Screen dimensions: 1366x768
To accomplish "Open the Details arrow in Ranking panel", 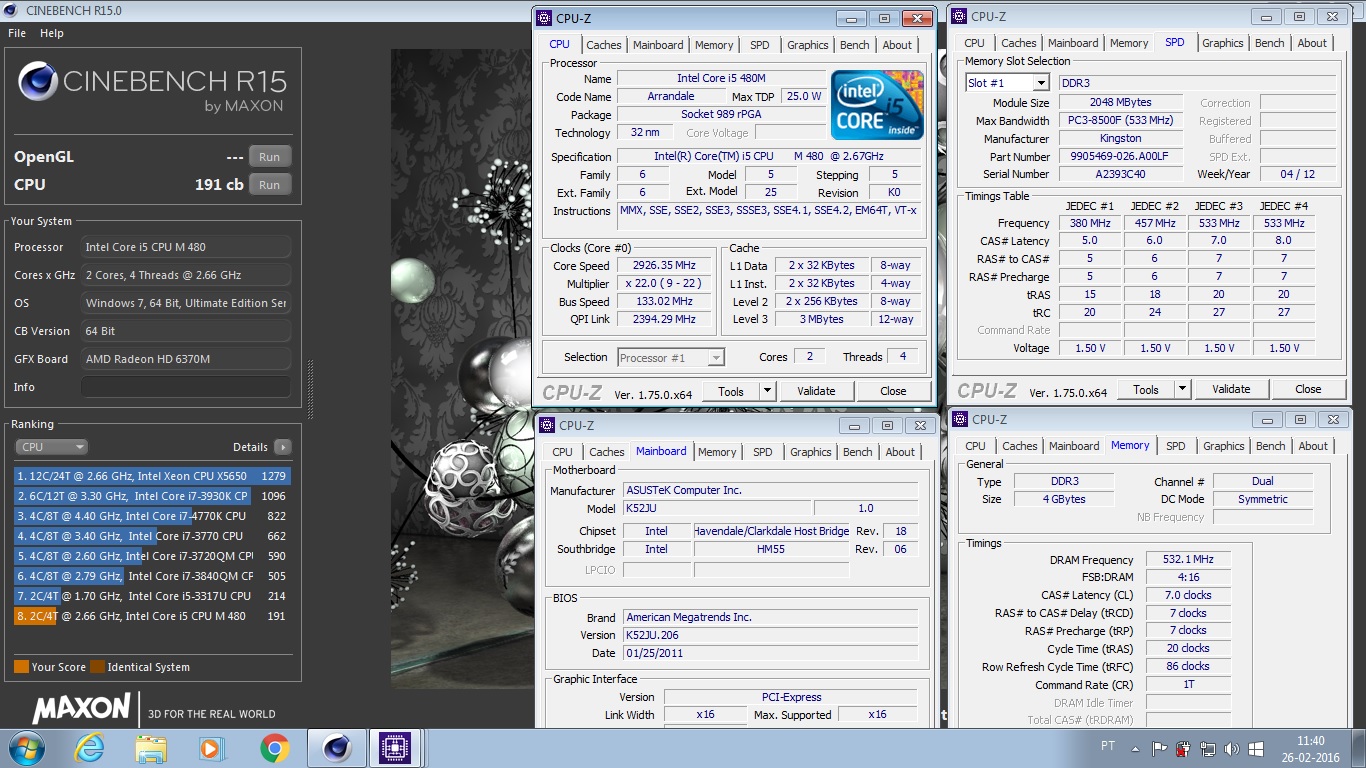I will tap(283, 447).
